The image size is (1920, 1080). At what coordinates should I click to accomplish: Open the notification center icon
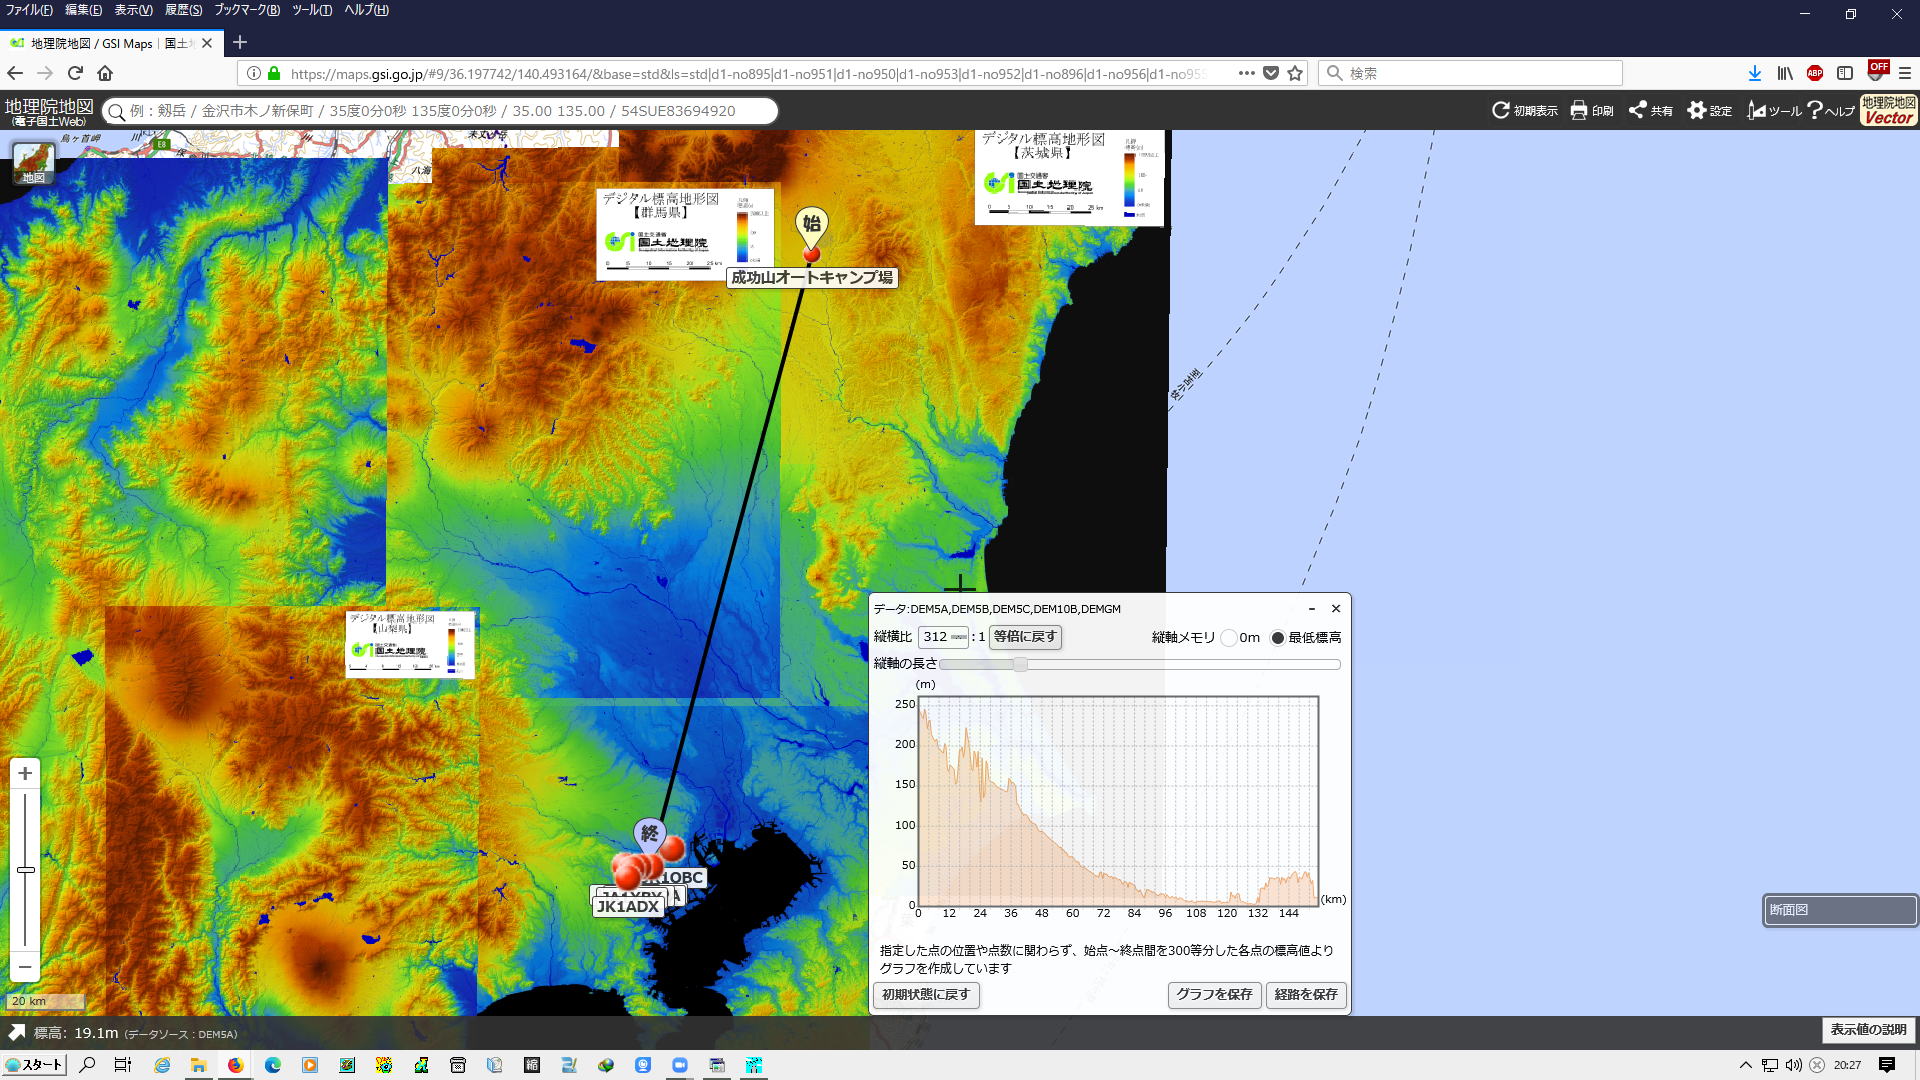click(1887, 1065)
